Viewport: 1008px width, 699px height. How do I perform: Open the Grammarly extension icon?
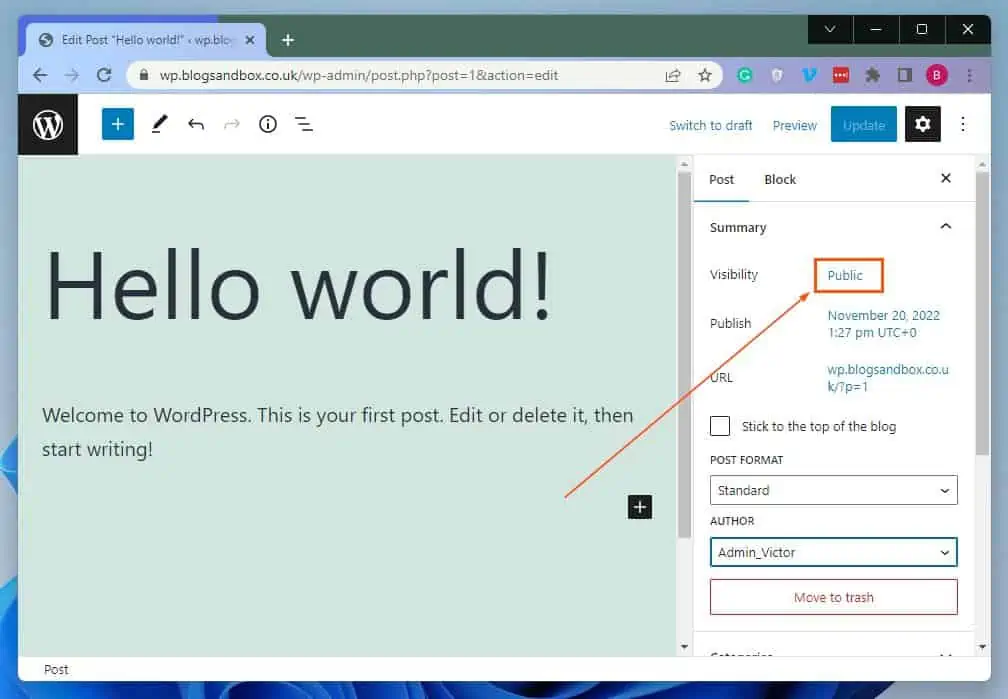(744, 75)
